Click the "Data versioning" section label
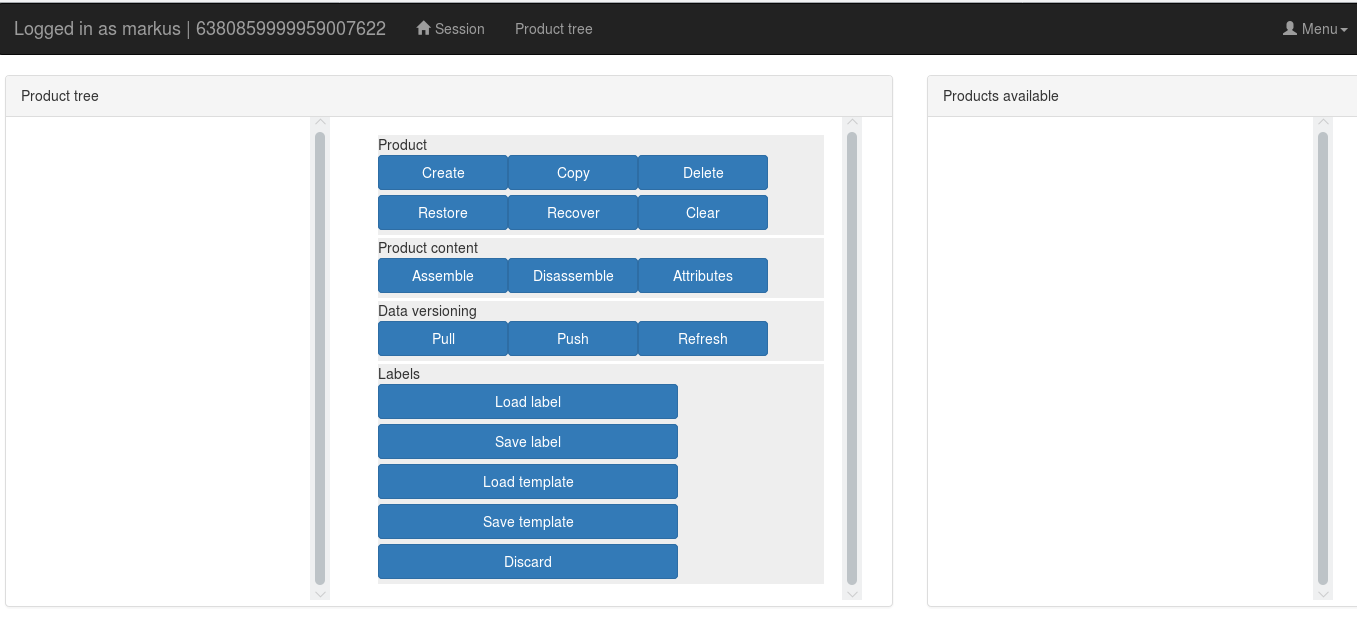 point(427,311)
